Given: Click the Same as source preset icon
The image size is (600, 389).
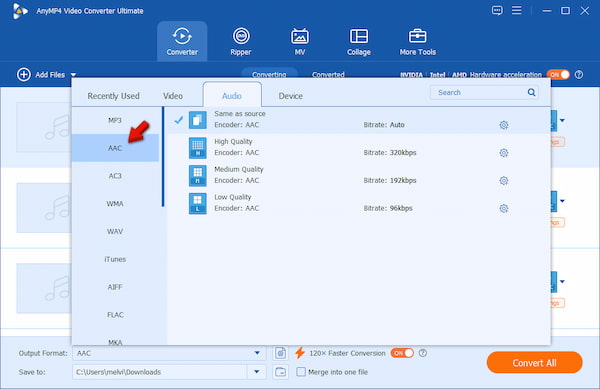Looking at the screenshot, I should click(197, 120).
